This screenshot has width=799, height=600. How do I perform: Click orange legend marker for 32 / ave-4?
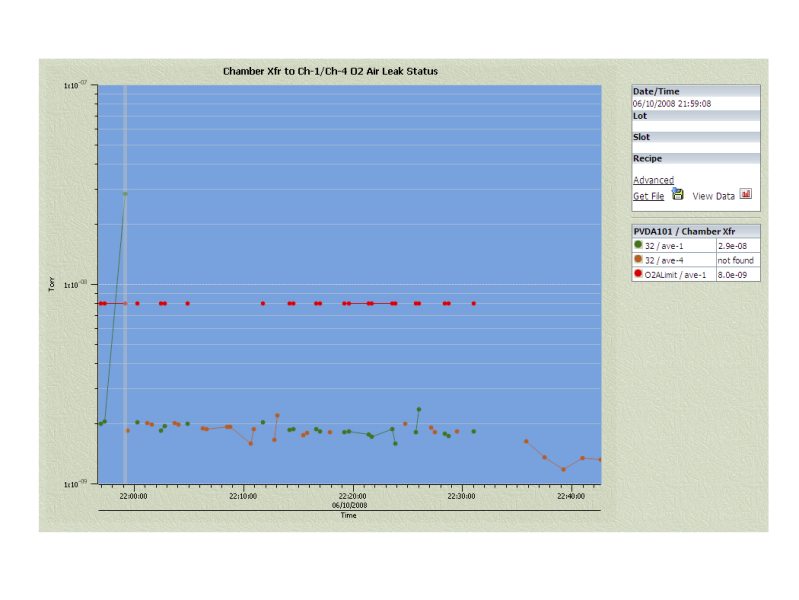(x=638, y=260)
